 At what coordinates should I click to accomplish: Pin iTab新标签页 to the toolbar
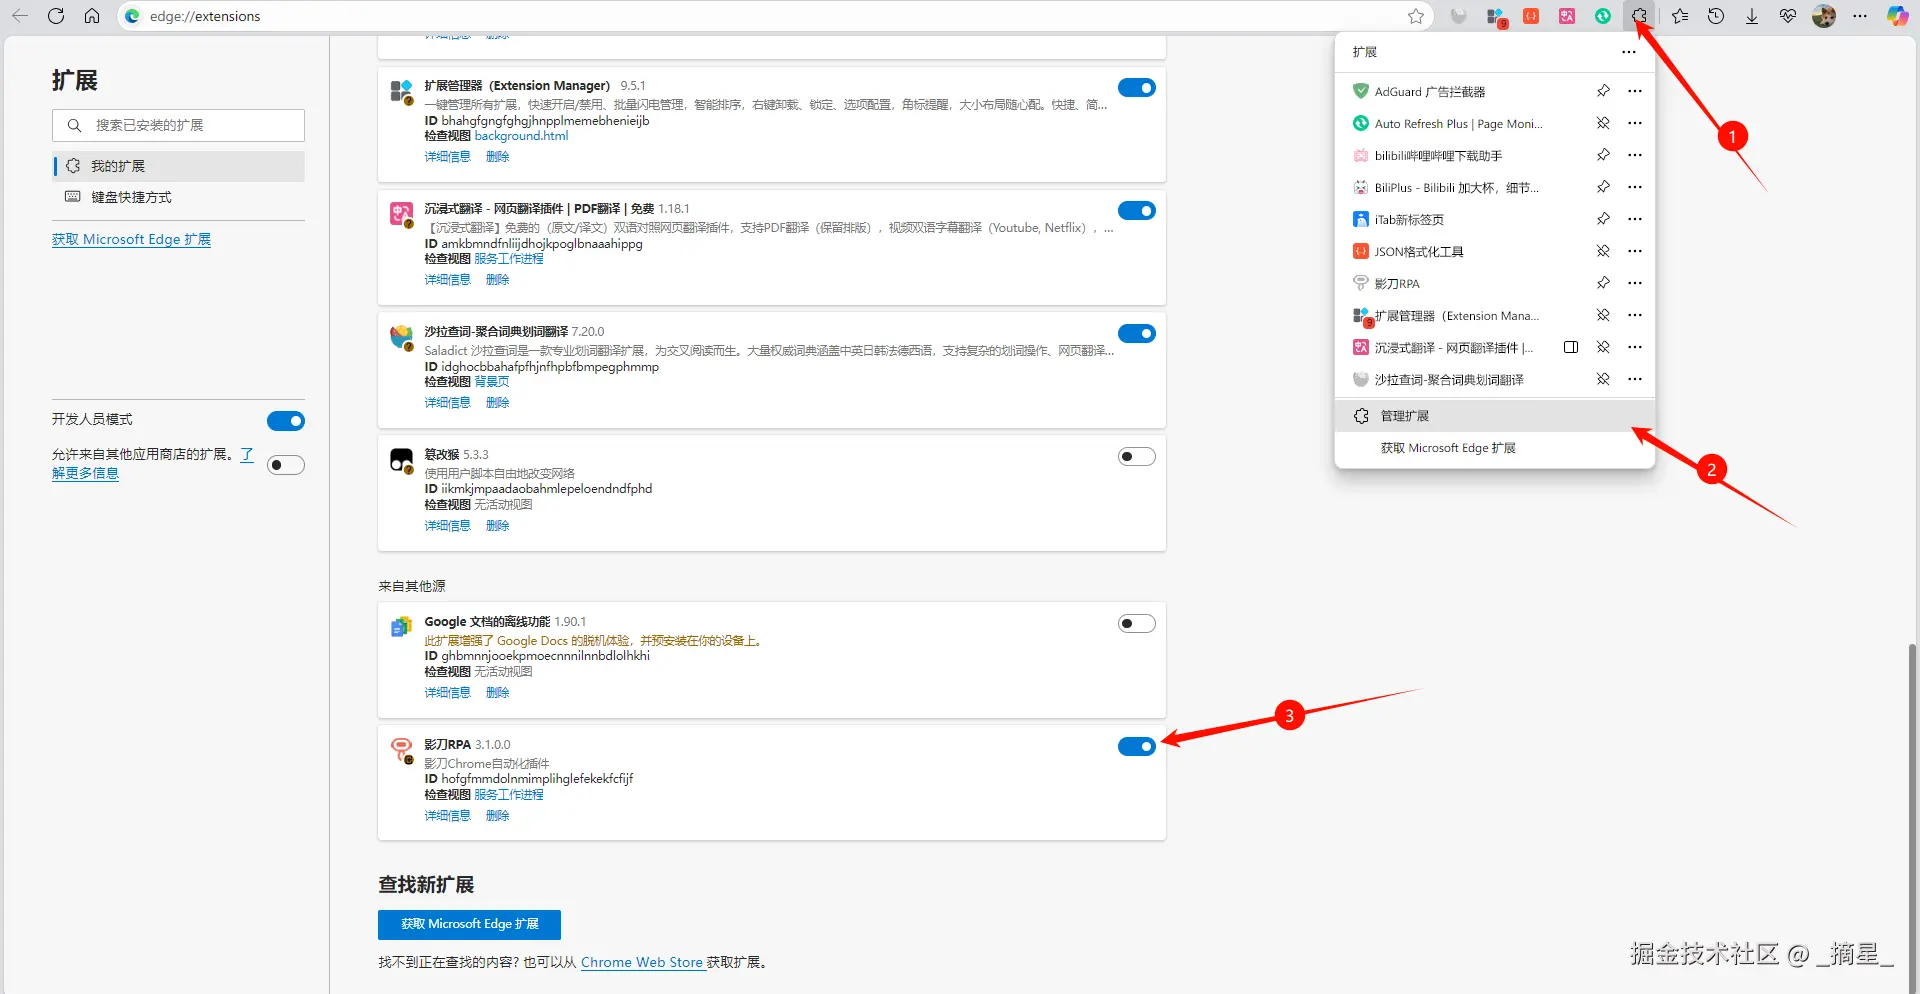click(1603, 219)
